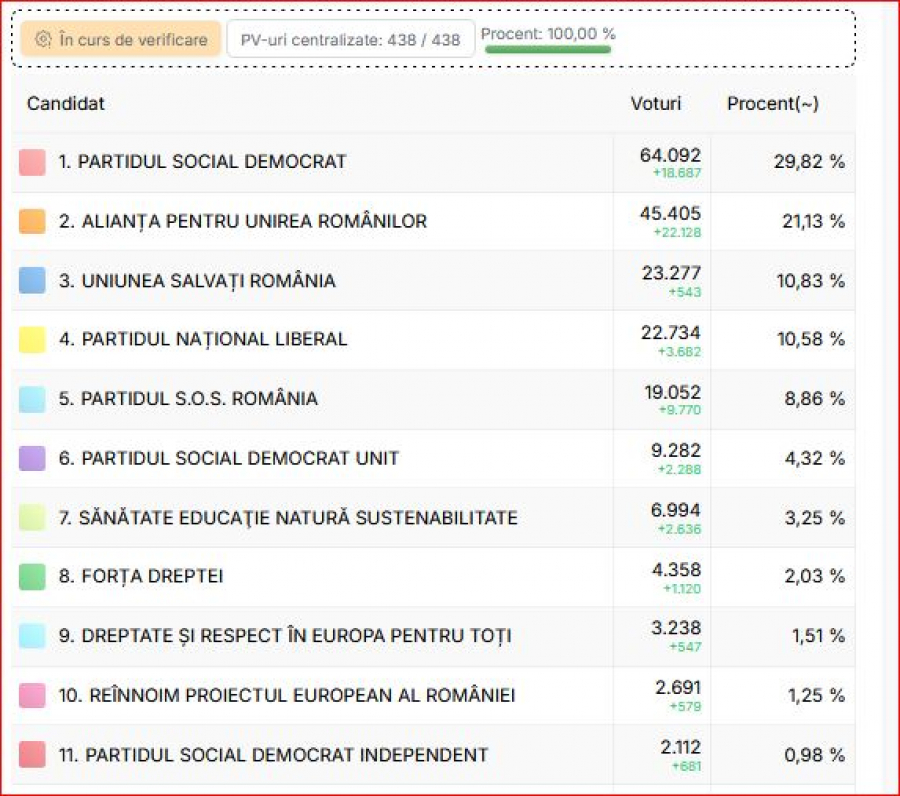The image size is (900, 796).
Task: Click vote count 3.238
Action: click(x=676, y=628)
